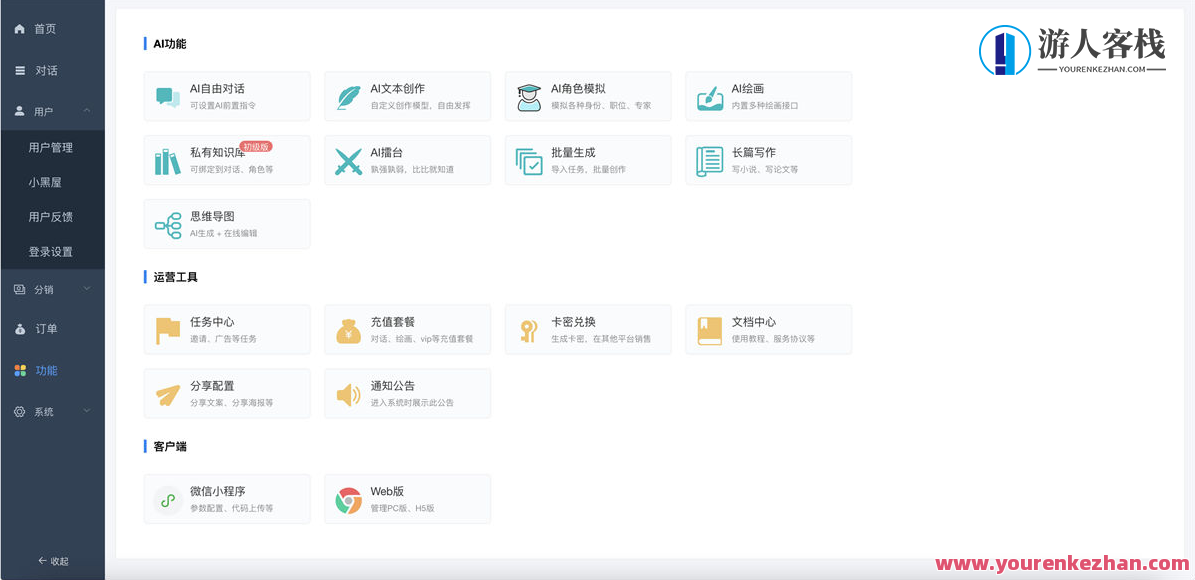Open the AI自由对话 chat feature

(226, 96)
